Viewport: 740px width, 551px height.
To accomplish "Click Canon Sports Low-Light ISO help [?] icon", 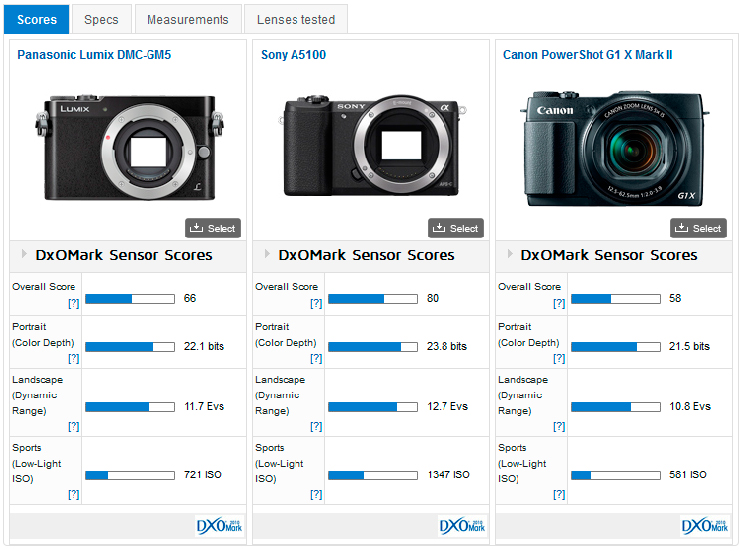I will click(x=559, y=494).
